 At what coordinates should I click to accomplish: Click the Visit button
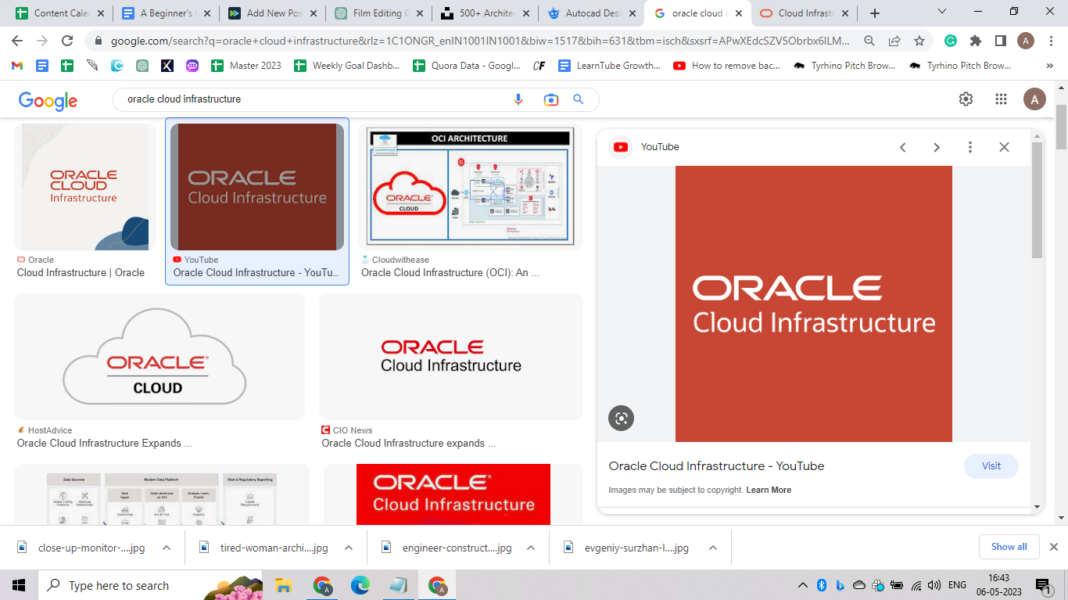point(990,466)
